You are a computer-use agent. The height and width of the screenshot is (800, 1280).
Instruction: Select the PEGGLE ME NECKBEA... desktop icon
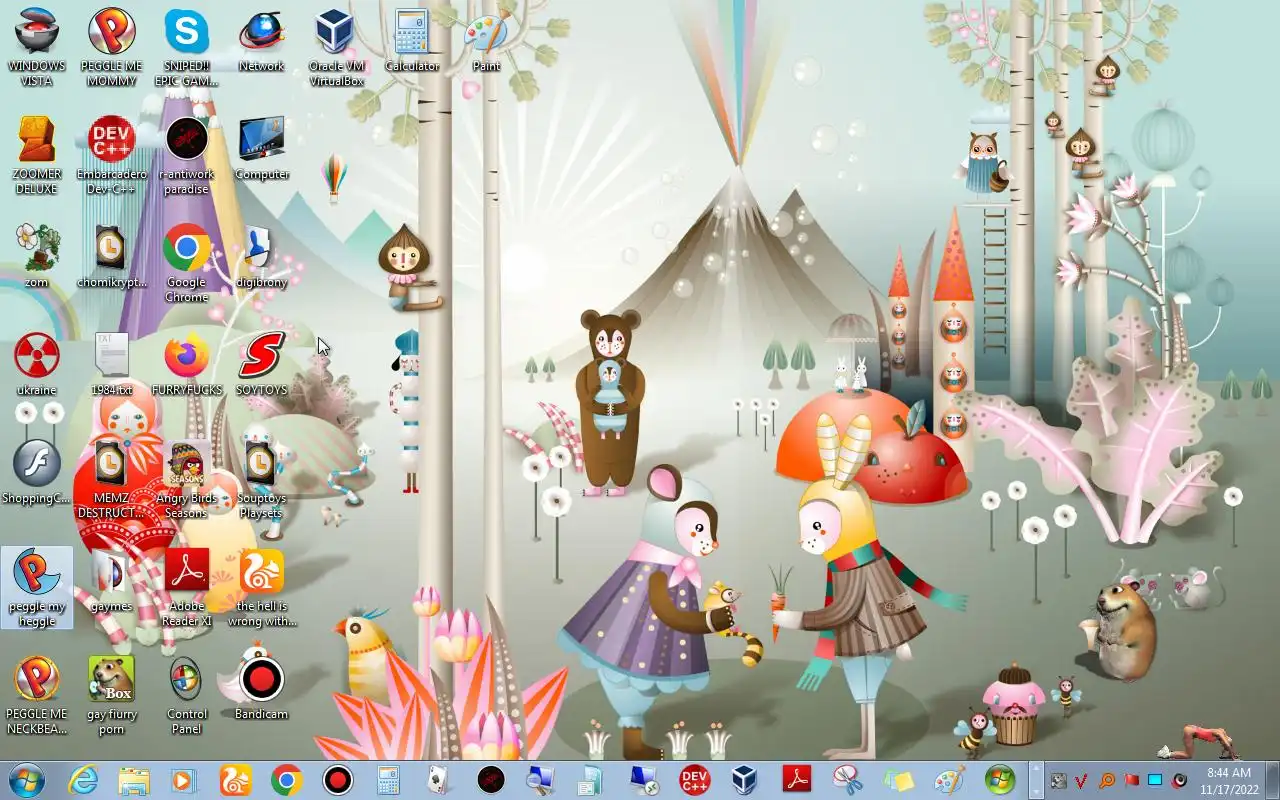coord(37,695)
